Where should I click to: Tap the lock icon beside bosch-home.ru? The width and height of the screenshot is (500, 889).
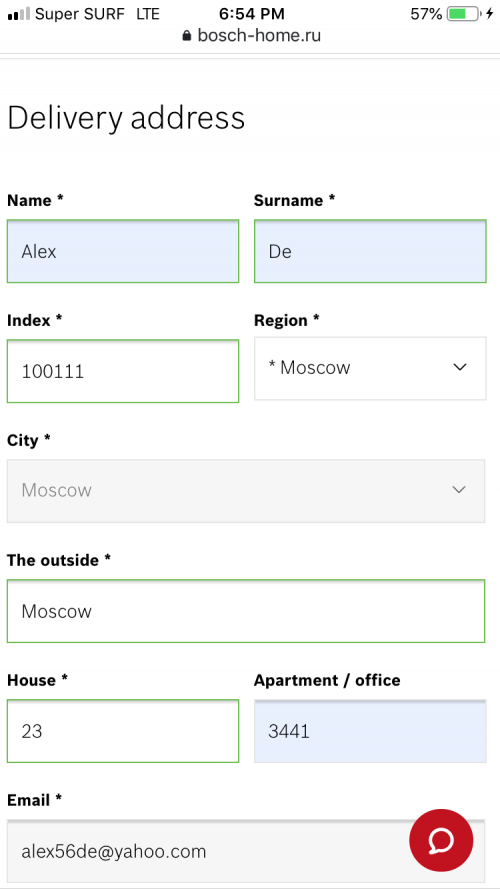click(187, 36)
